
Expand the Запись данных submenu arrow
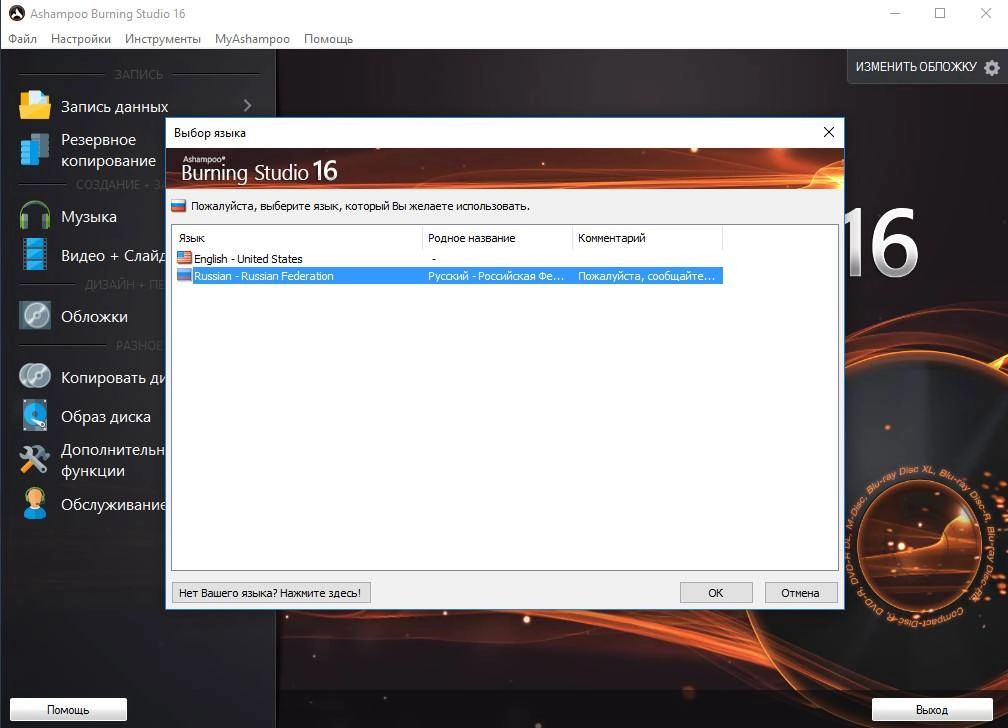click(x=248, y=105)
